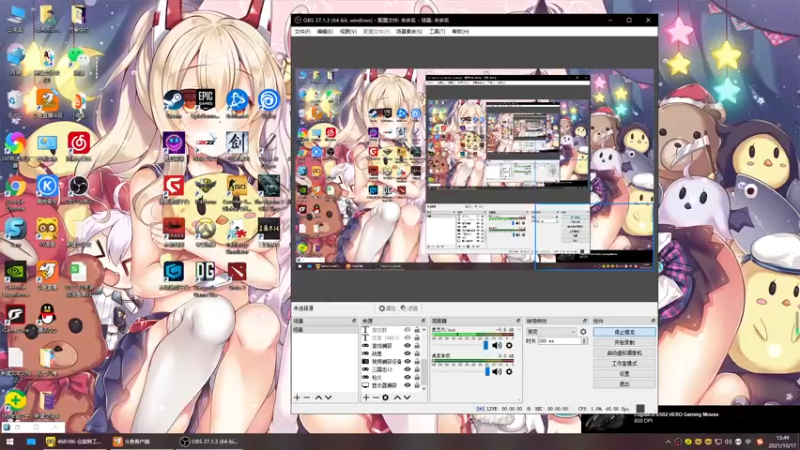800x450 pixels.
Task: Adjust 桌面音频 volume slider handle
Action: click(487, 372)
